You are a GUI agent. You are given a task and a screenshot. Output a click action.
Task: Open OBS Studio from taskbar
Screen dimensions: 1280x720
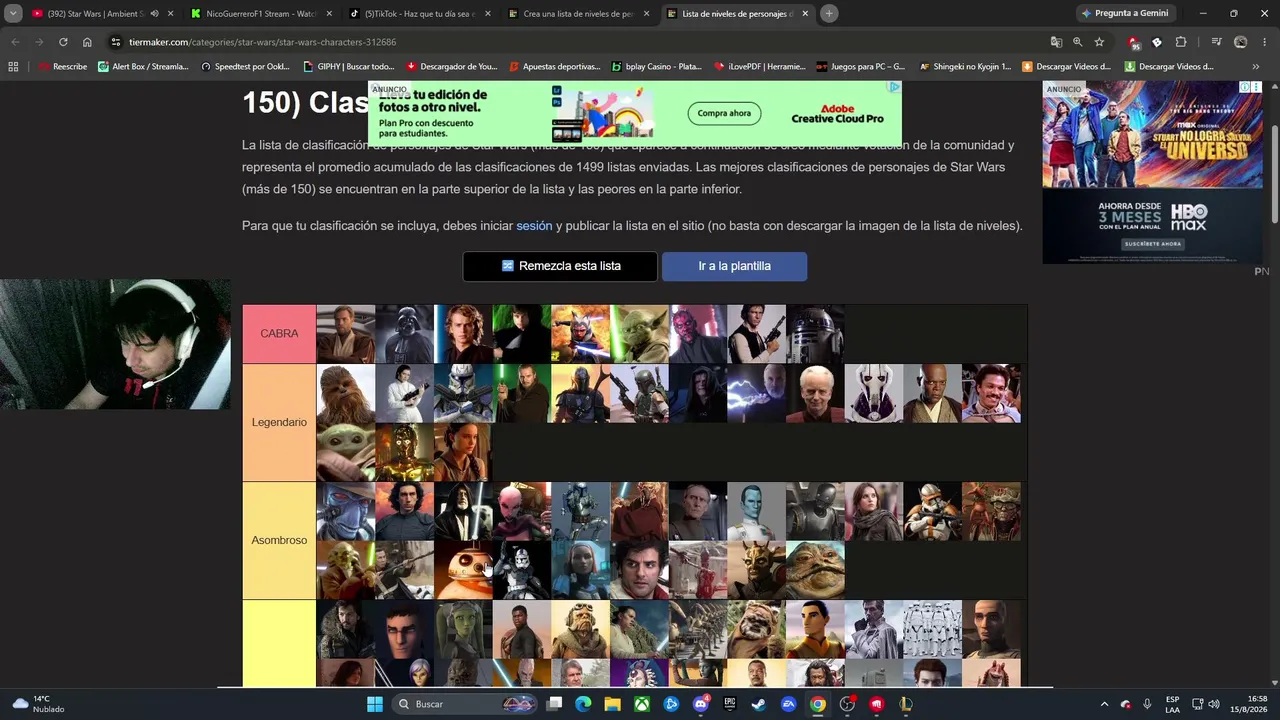coord(847,704)
